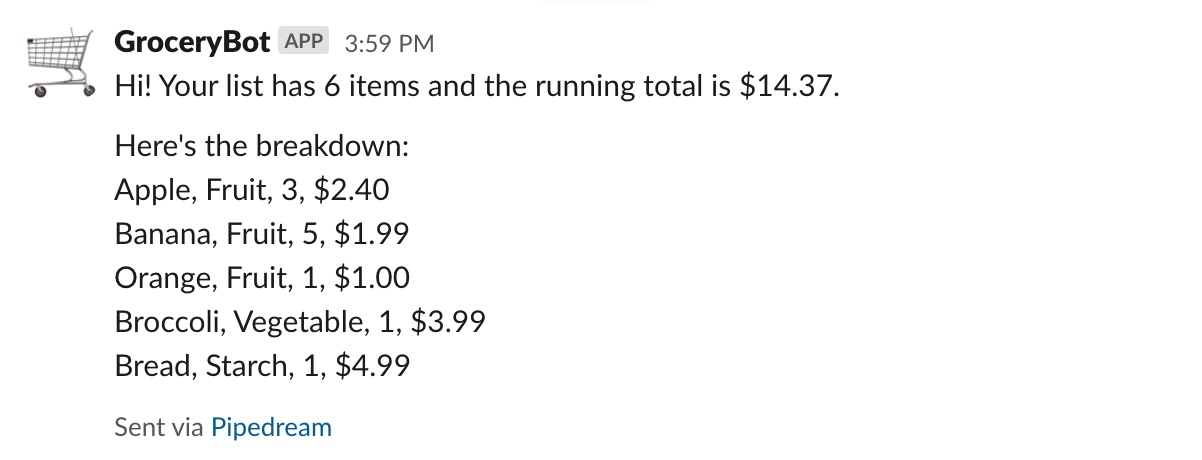Screen dimensions: 1202x460
Task: Click the Broccoli, Vegetable line item
Action: point(300,322)
